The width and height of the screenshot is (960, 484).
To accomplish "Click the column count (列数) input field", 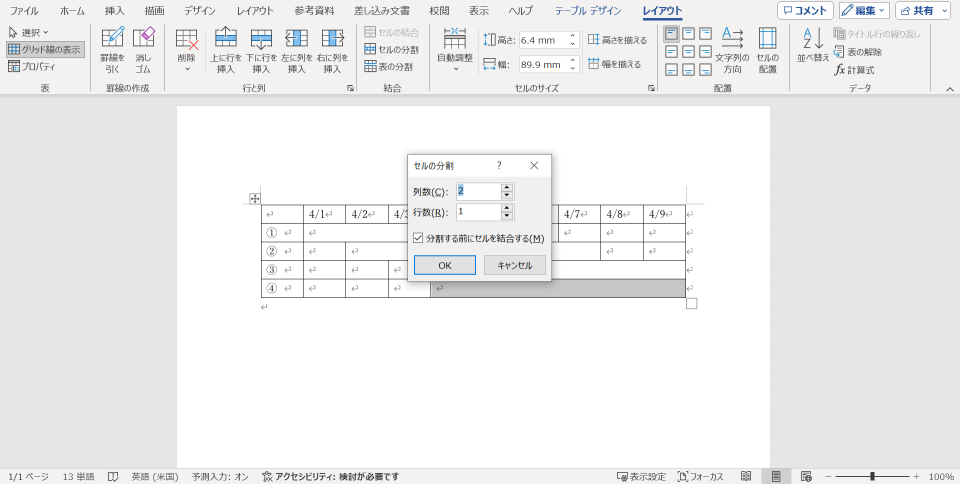I will tap(479, 192).
